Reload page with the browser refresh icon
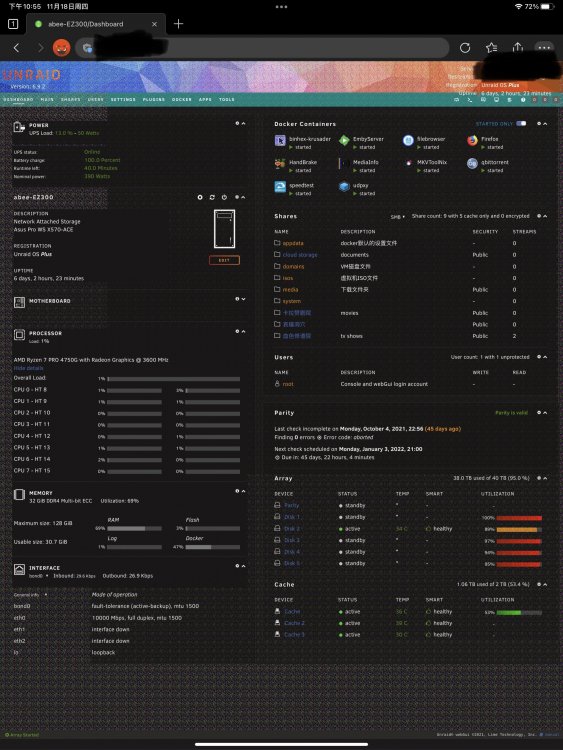The image size is (563, 750). (465, 47)
